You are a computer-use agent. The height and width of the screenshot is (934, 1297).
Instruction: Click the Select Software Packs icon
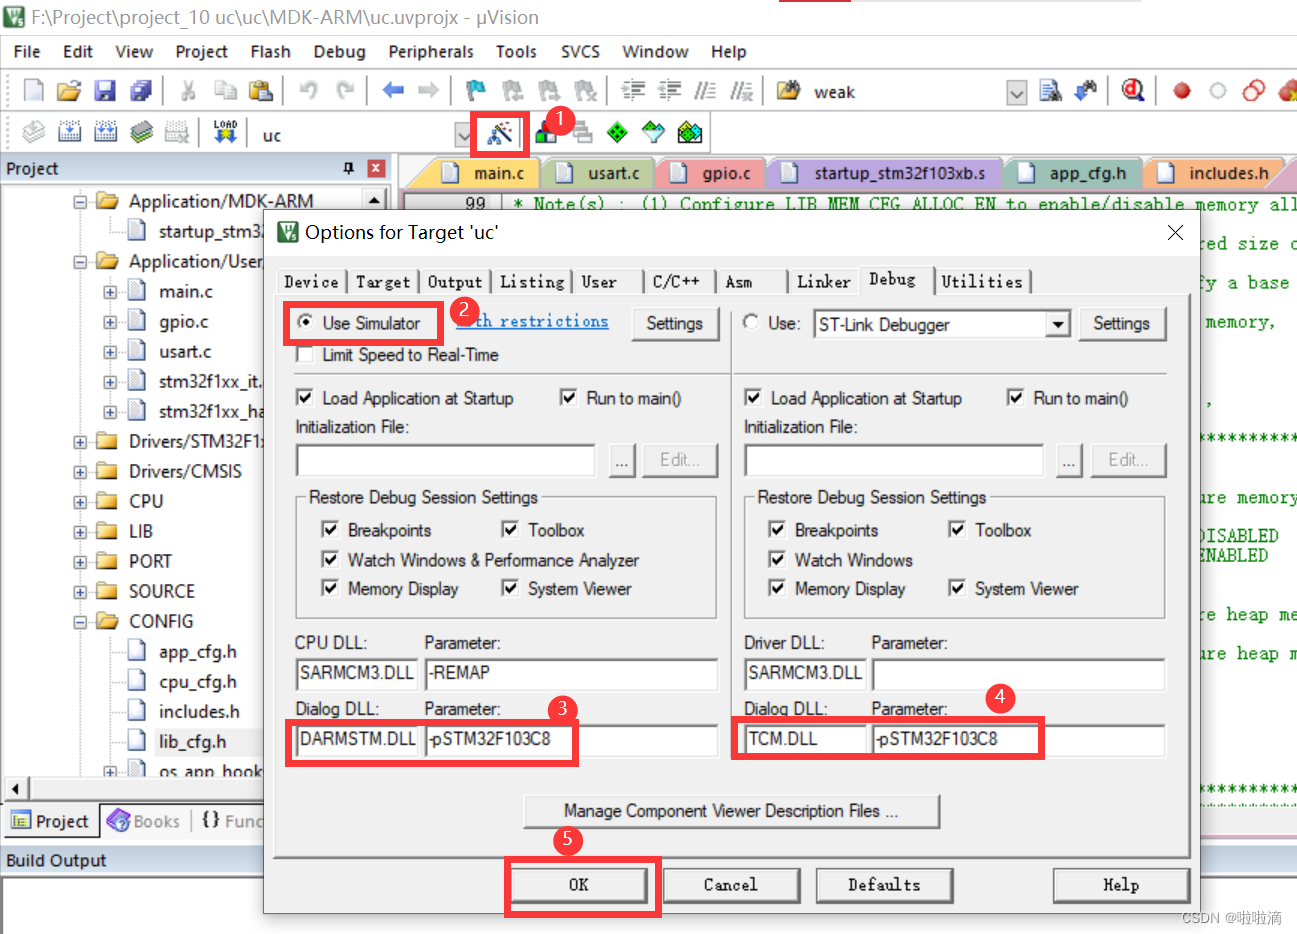(x=653, y=132)
